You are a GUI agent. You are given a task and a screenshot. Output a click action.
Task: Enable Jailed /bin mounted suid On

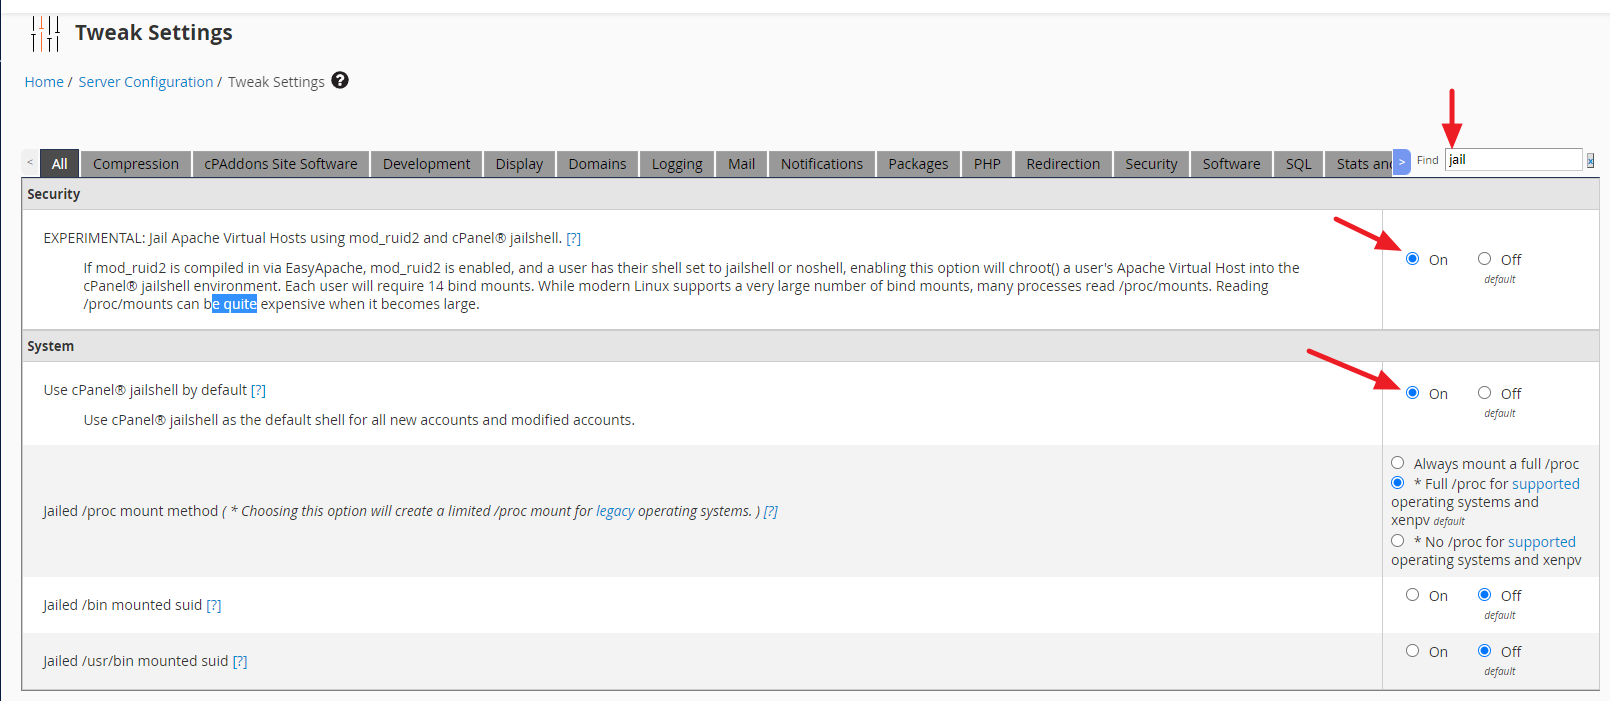click(1412, 595)
